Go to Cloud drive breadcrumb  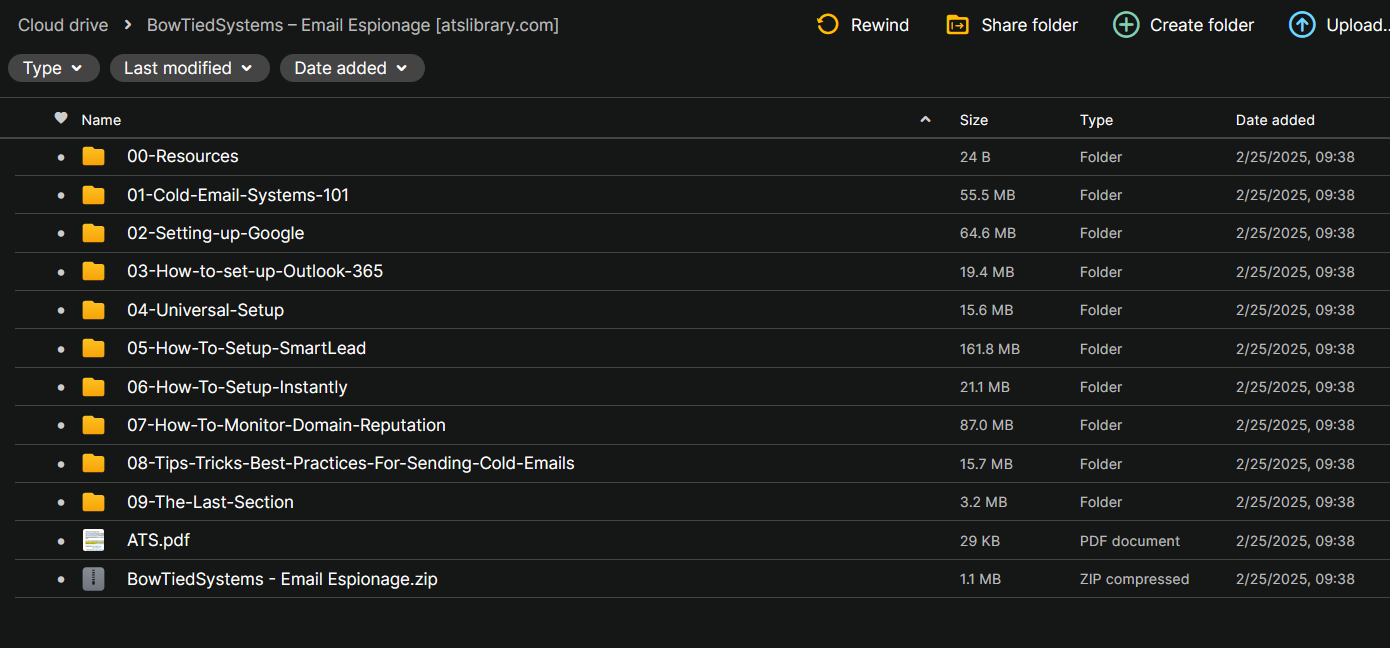[63, 25]
